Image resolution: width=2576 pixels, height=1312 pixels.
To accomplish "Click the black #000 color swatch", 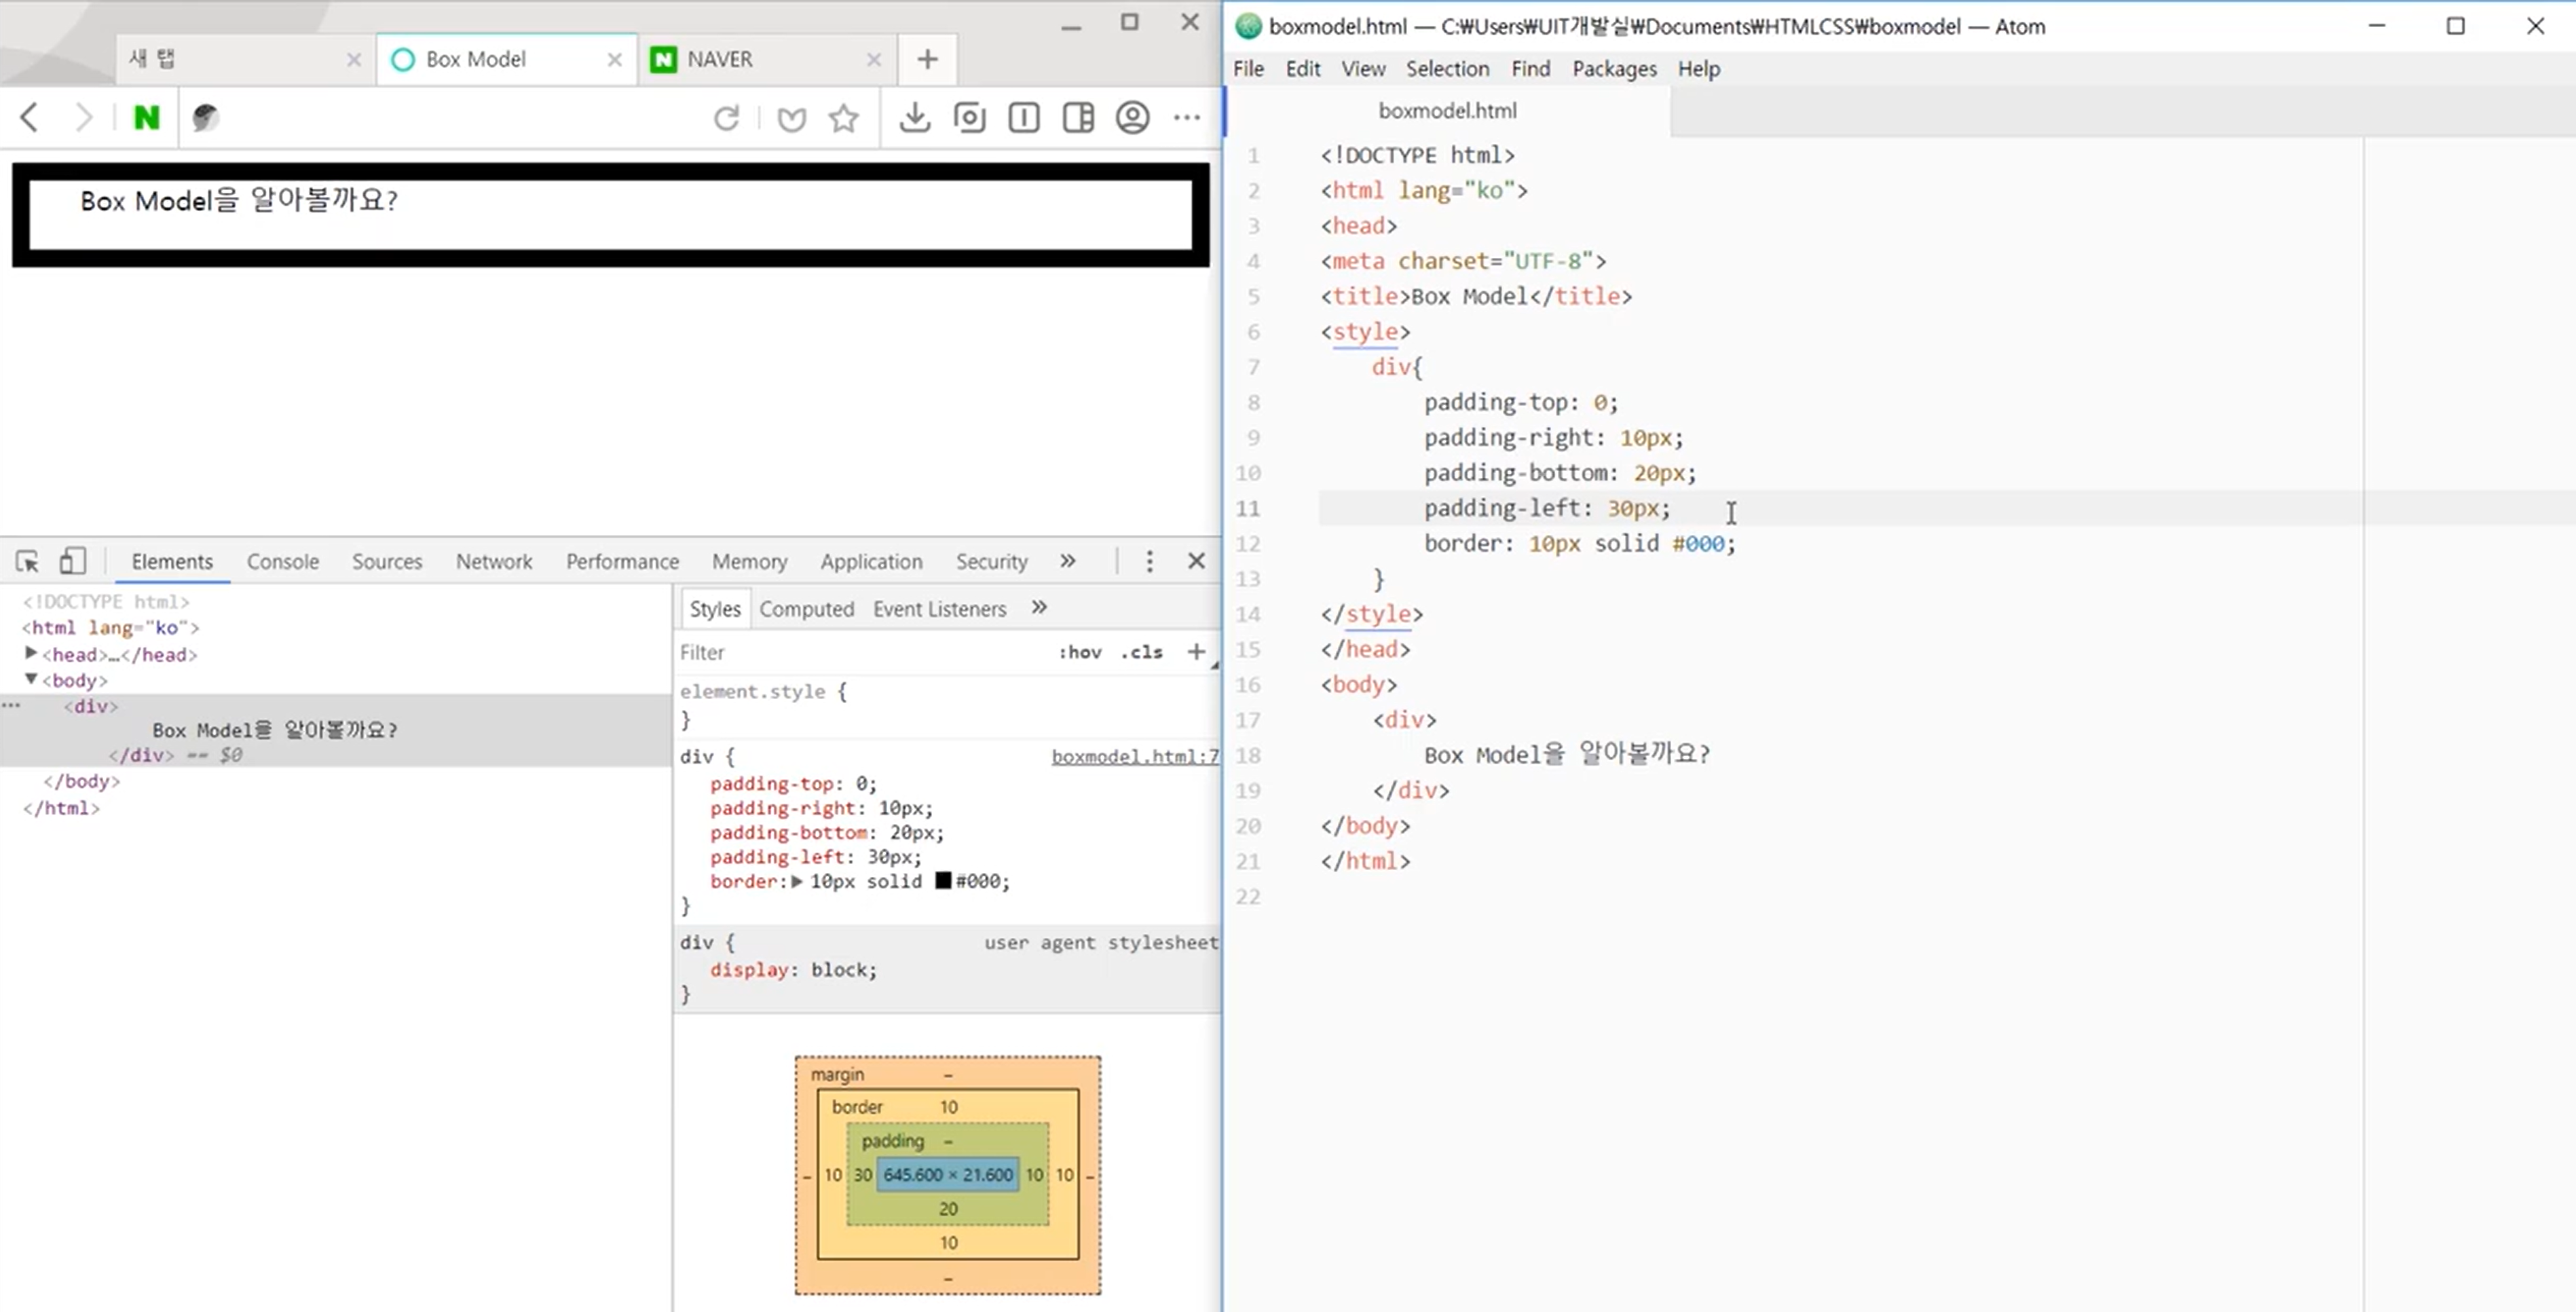I will (x=943, y=881).
